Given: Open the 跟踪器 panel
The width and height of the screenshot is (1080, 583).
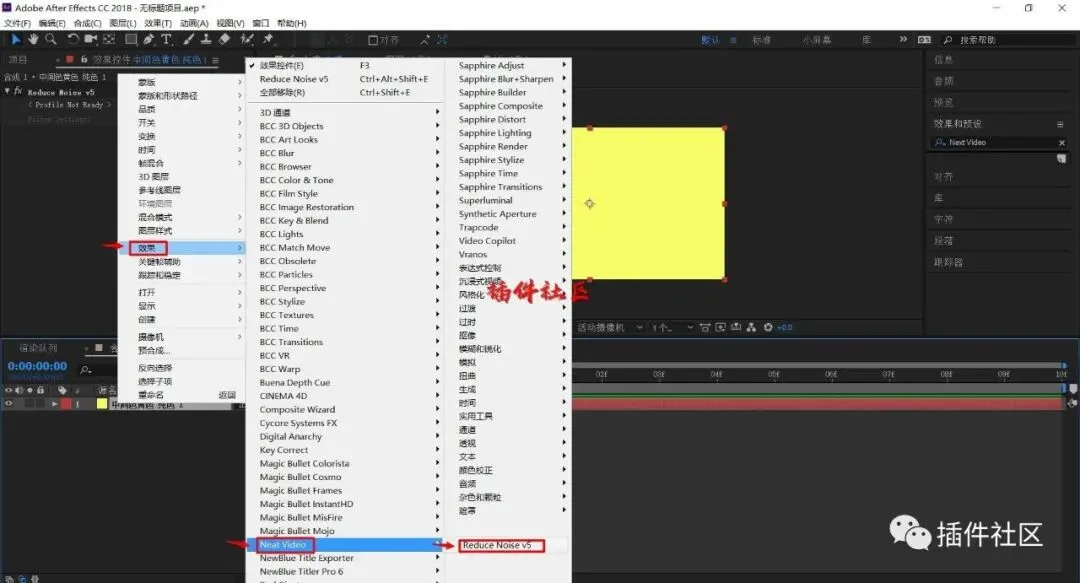Looking at the screenshot, I should (x=948, y=263).
